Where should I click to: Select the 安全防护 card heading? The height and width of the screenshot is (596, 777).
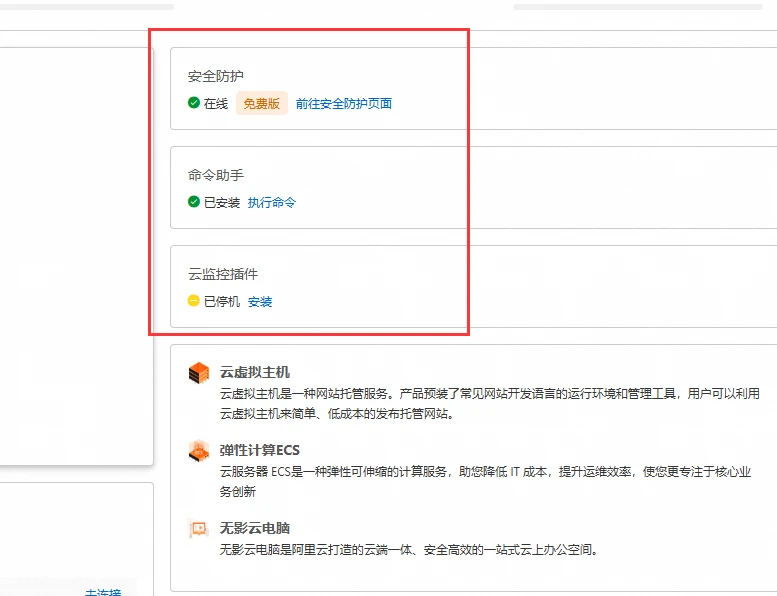pos(216,76)
